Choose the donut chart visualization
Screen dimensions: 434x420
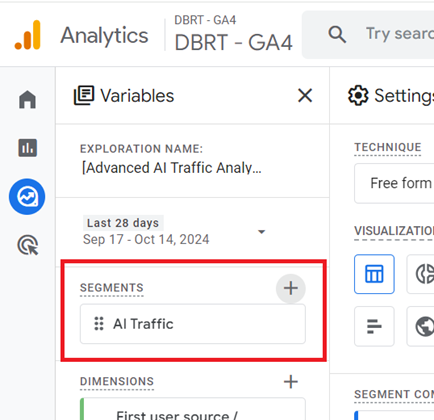pos(421,274)
